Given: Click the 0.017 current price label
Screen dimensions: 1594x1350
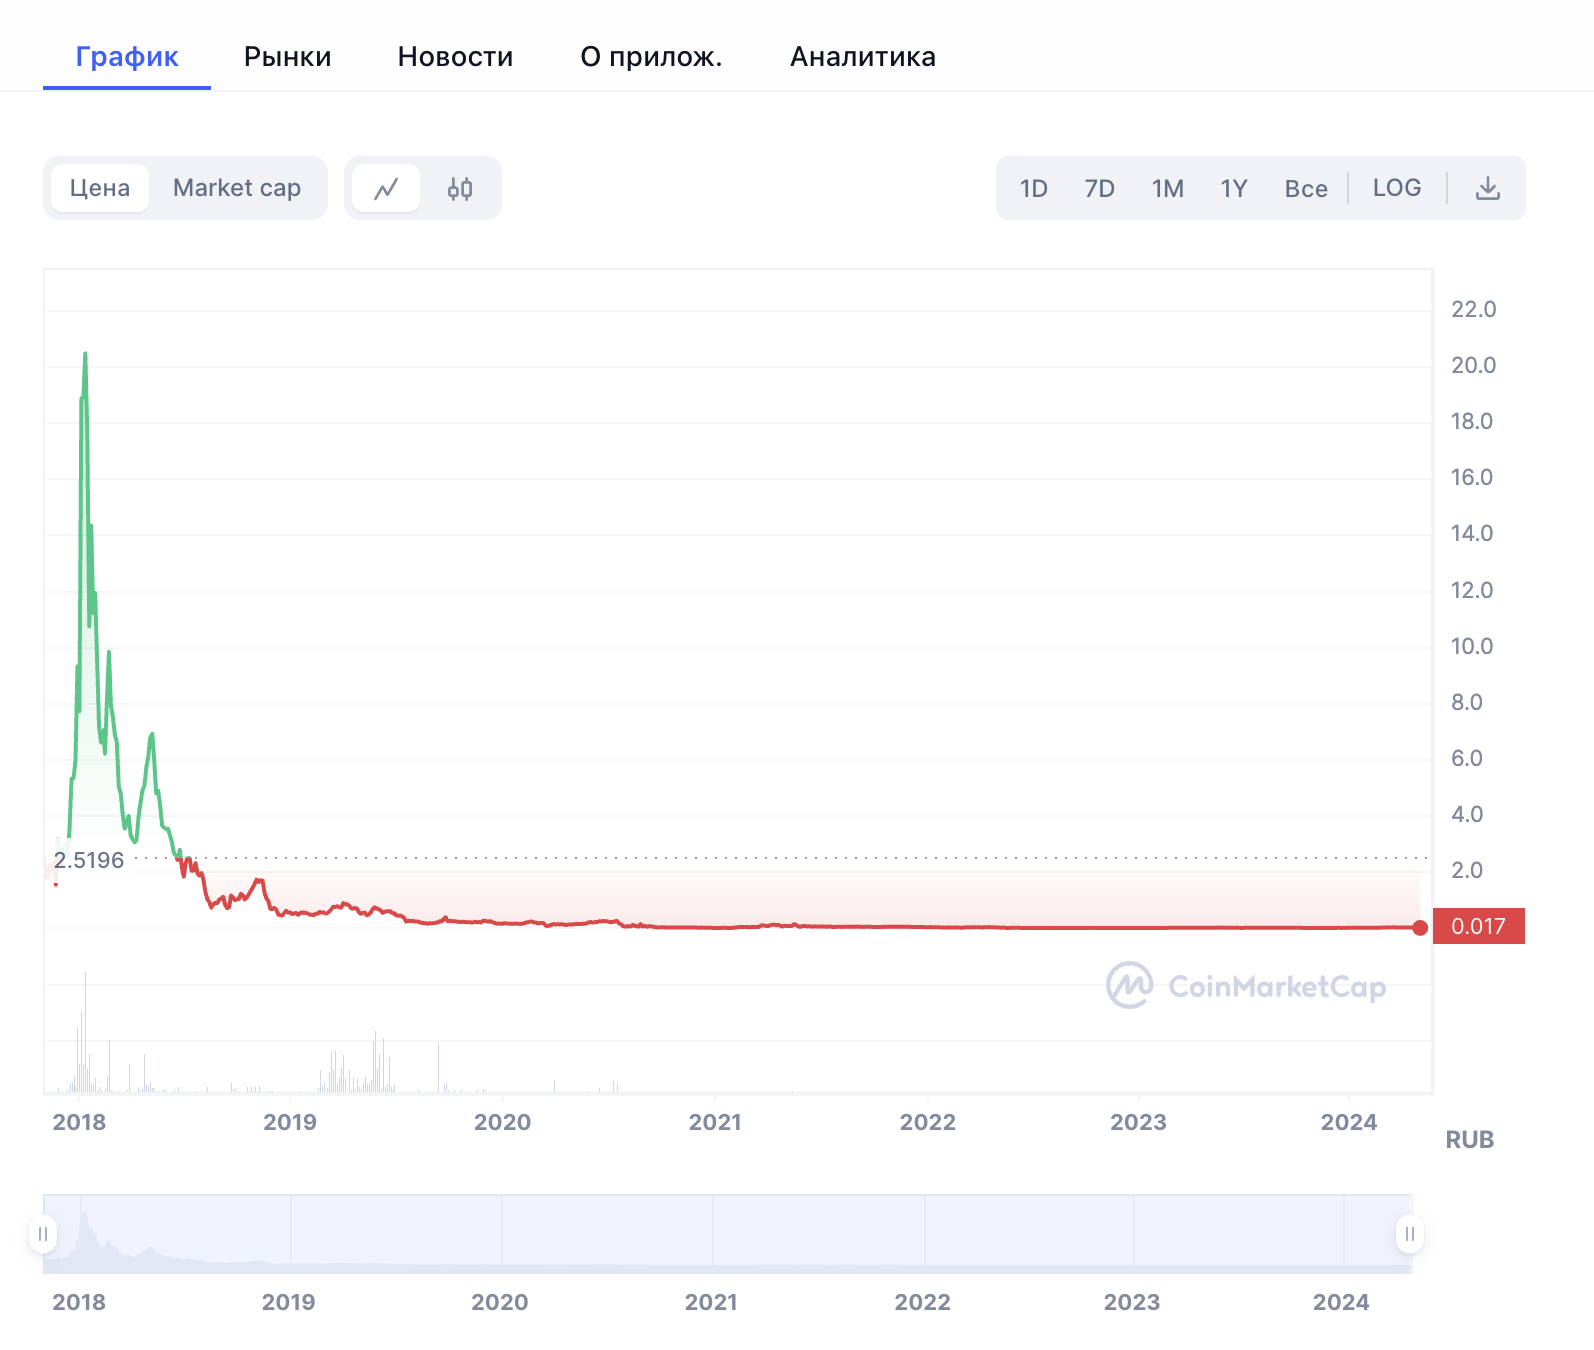Looking at the screenshot, I should [x=1478, y=926].
